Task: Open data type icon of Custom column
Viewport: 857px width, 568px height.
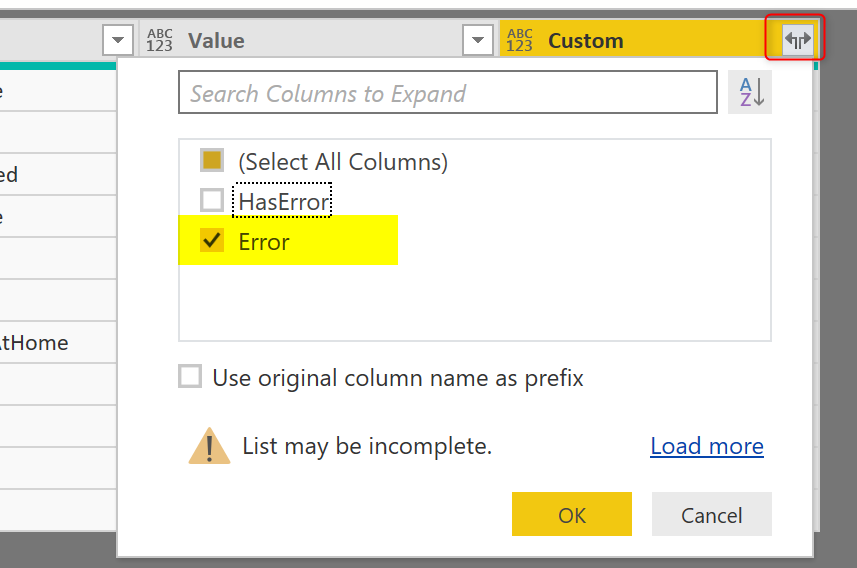Action: point(519,40)
